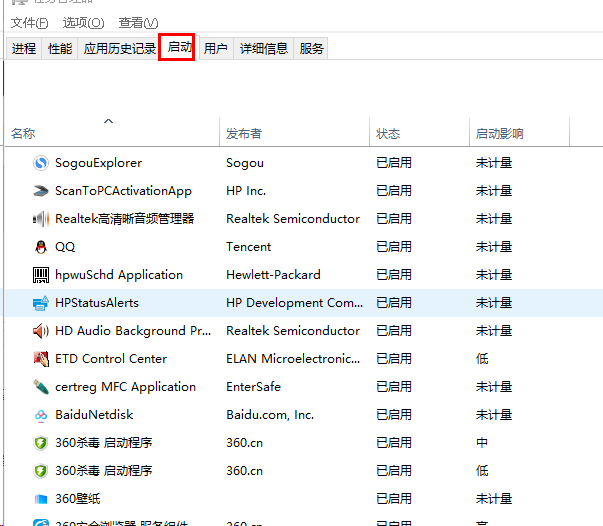Open the 详细信息 tab
Viewport: 603px width, 526px height.
point(264,48)
